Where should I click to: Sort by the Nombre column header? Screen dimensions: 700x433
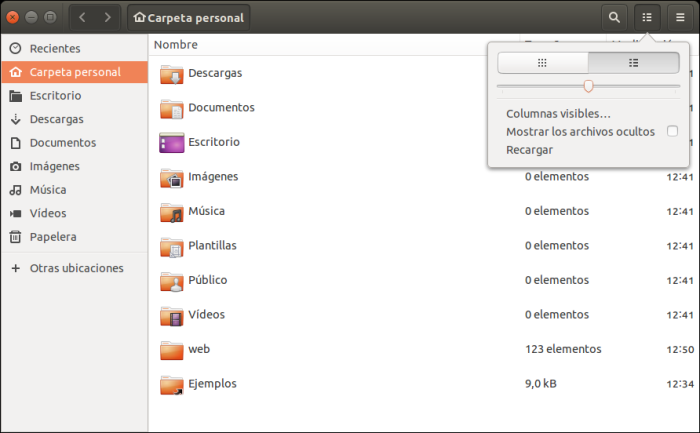click(x=176, y=45)
